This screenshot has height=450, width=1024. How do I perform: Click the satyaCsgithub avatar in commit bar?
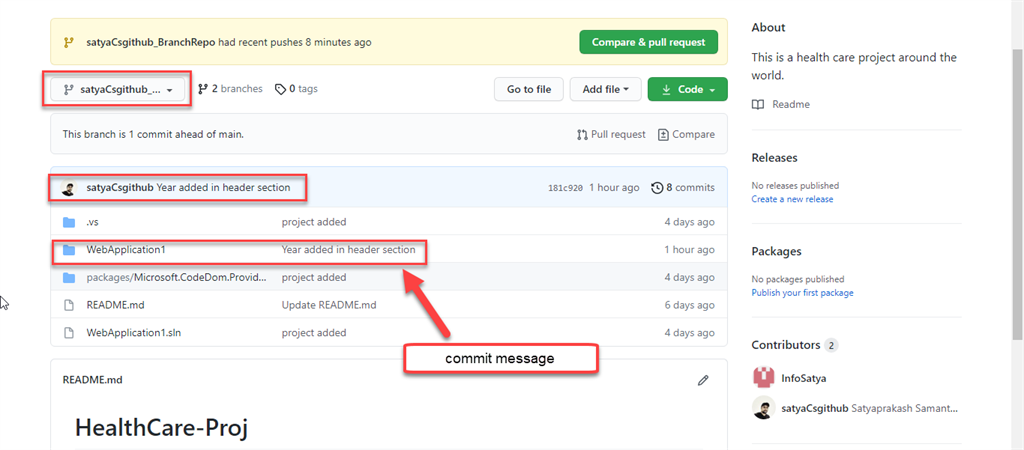(x=69, y=188)
